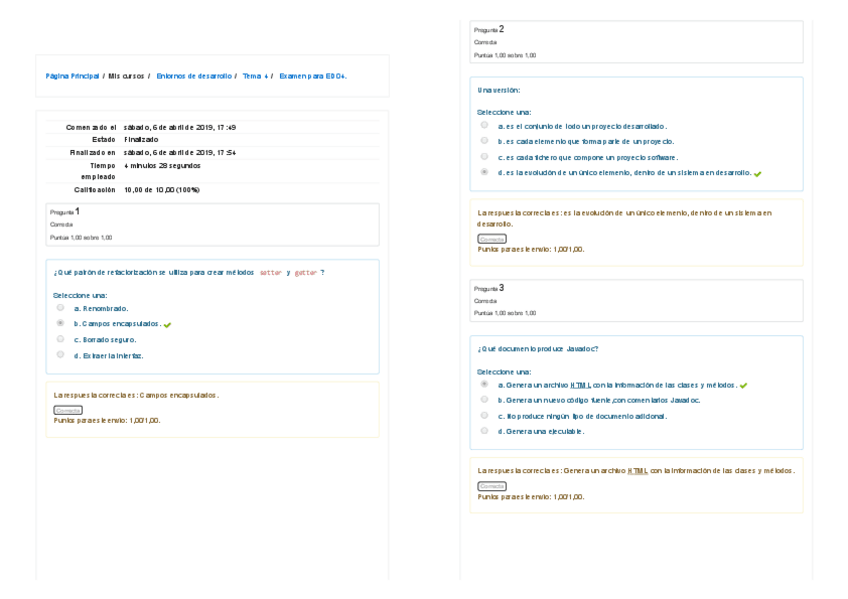Open 'Página Principal' breadcrumb link
Viewport: 848px width, 599px height.
(72, 76)
